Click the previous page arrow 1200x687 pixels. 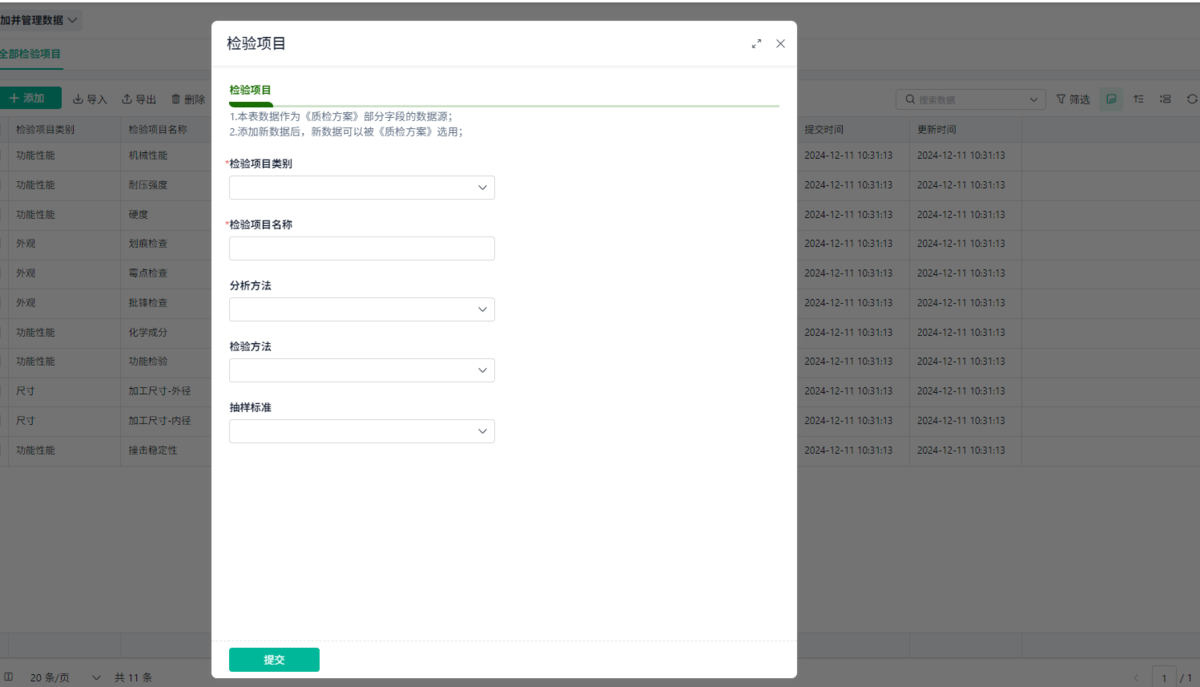click(1136, 678)
